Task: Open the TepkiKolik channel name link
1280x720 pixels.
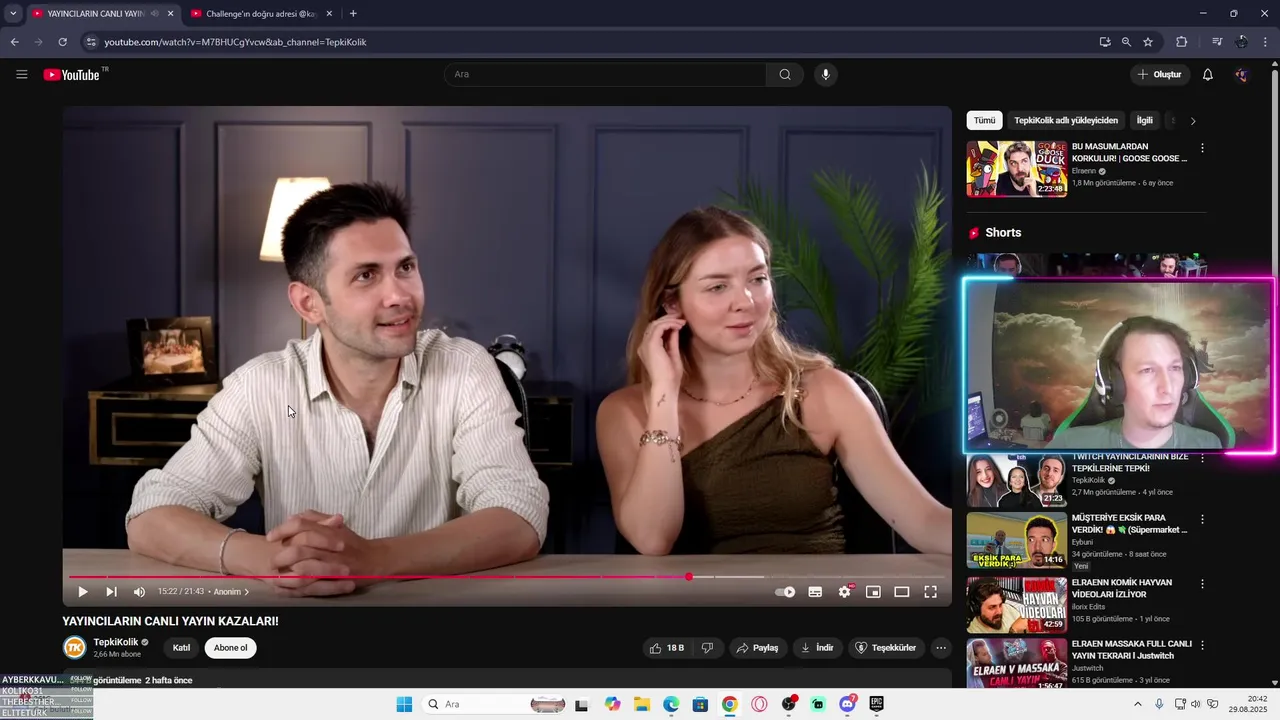Action: pos(115,642)
